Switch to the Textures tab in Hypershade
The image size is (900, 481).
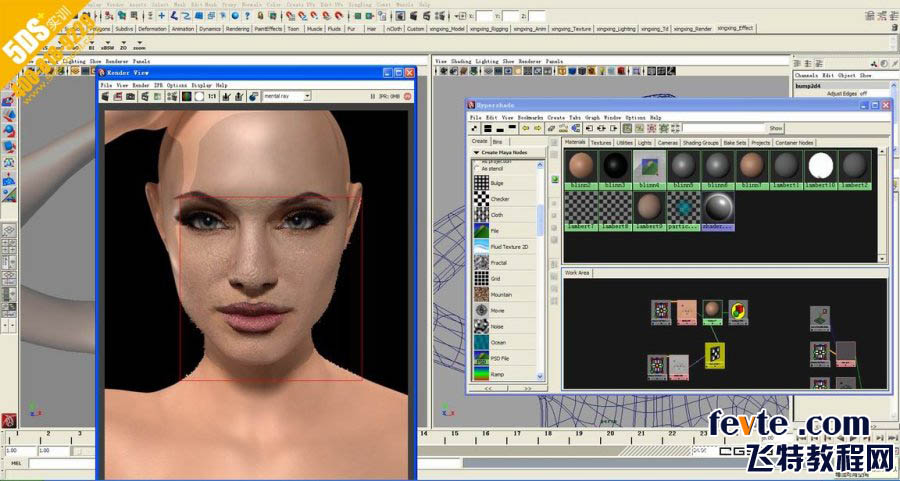601,142
